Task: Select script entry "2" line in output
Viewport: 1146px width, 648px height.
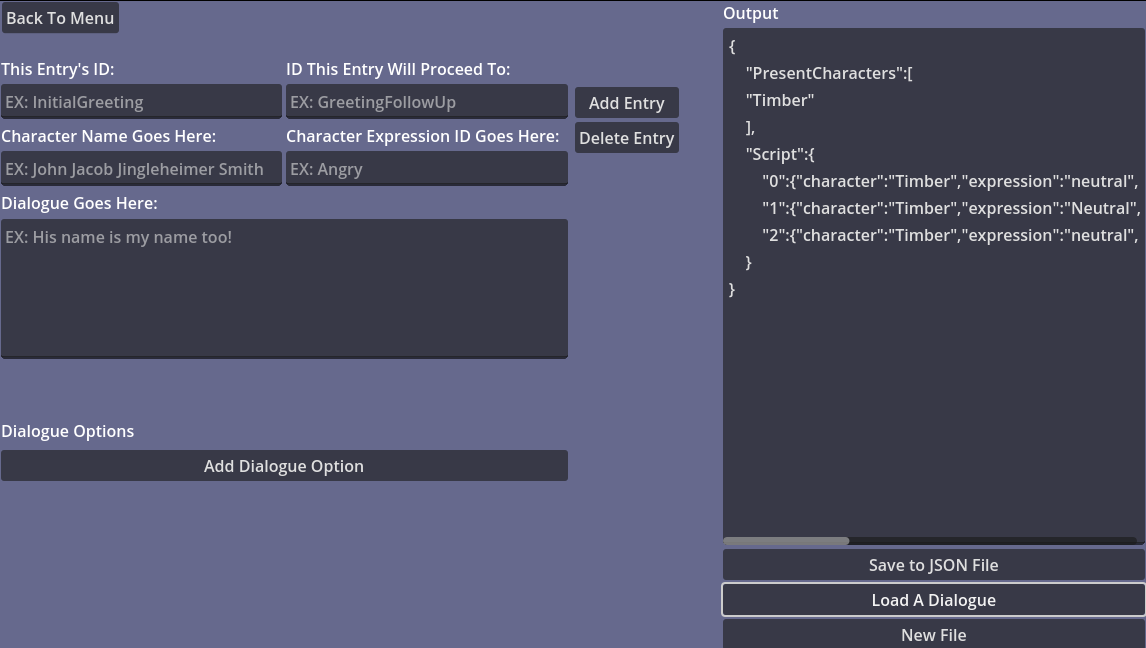Action: (x=950, y=235)
